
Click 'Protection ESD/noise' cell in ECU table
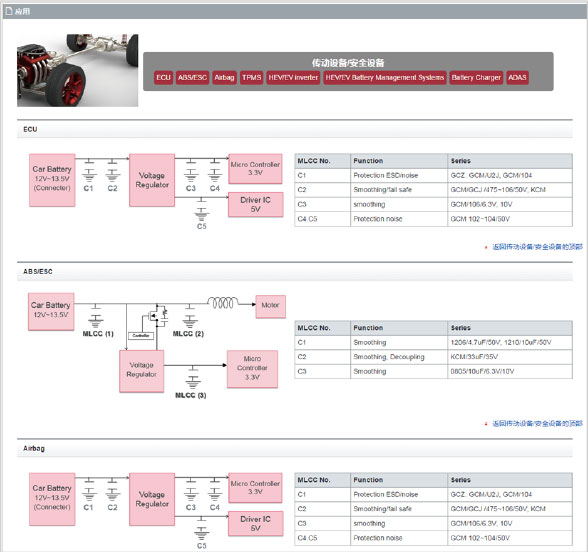tap(399, 176)
